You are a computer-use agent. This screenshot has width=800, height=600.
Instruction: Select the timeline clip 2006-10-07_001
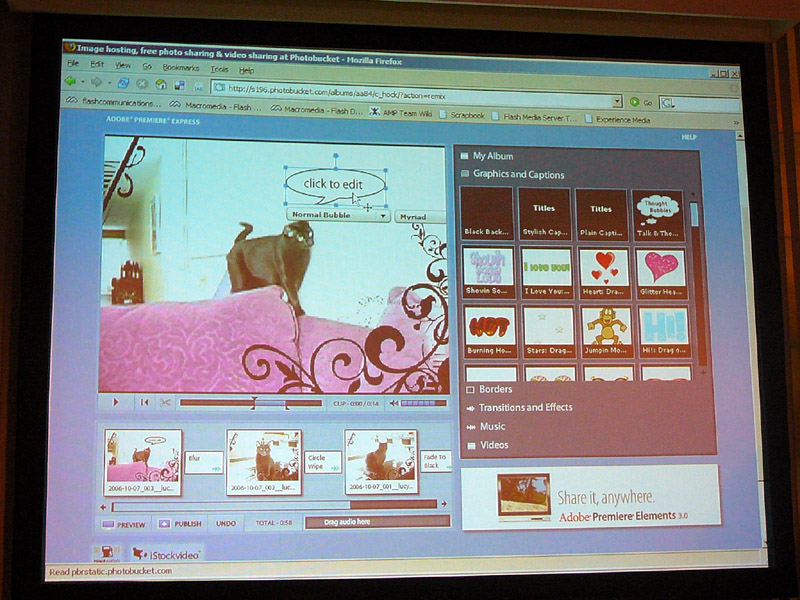(381, 462)
